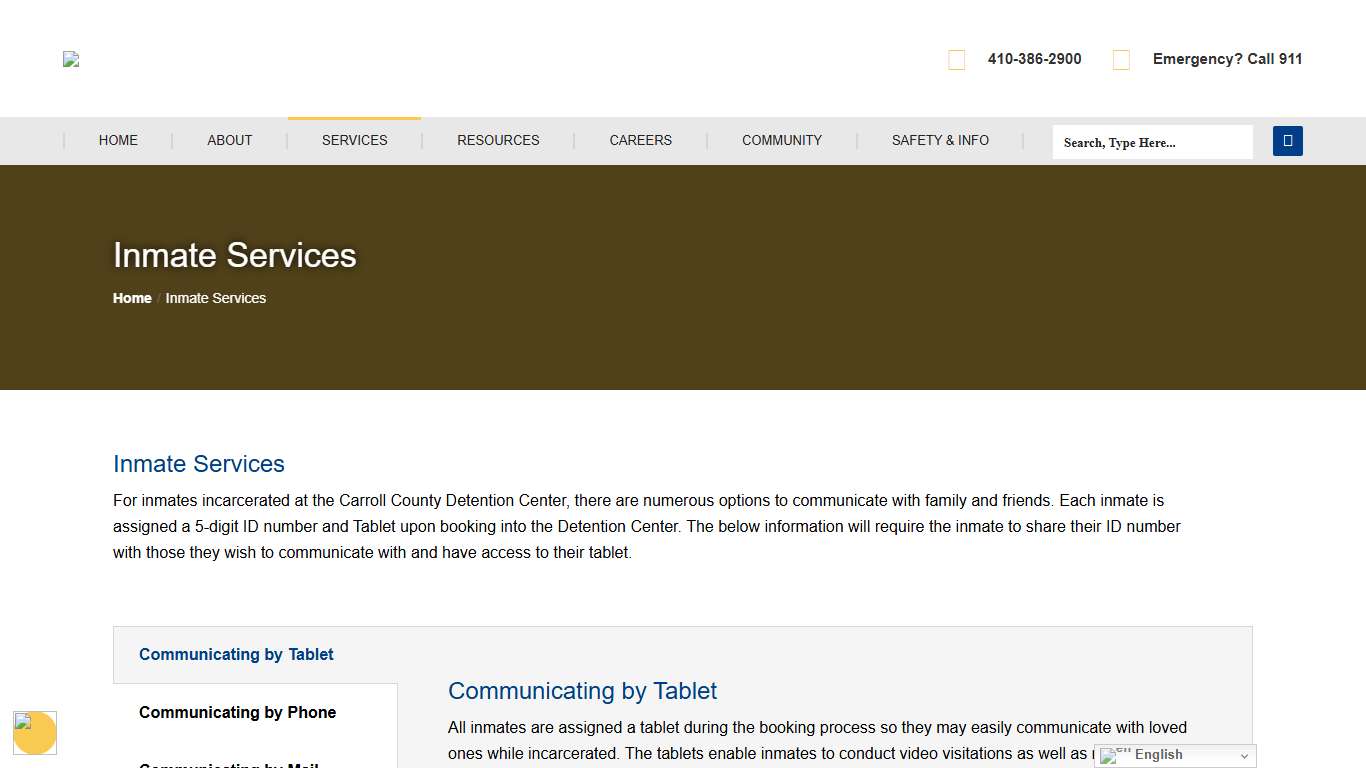Expand the Communicating by Phone section
The image size is (1366, 768).
tap(237, 712)
